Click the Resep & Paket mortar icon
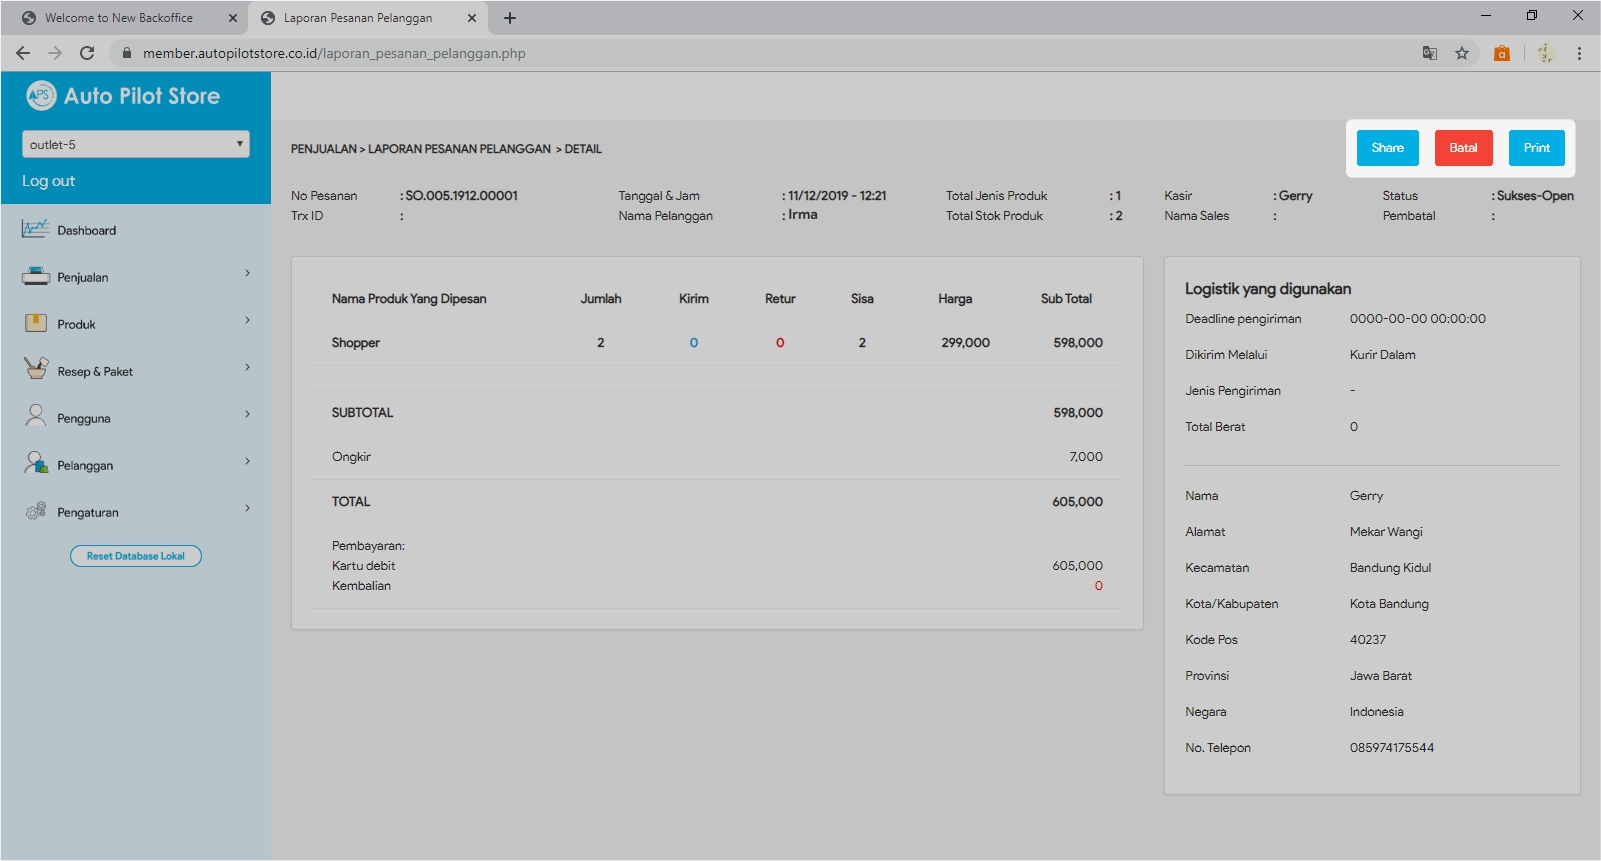The image size is (1601, 861). (x=35, y=369)
